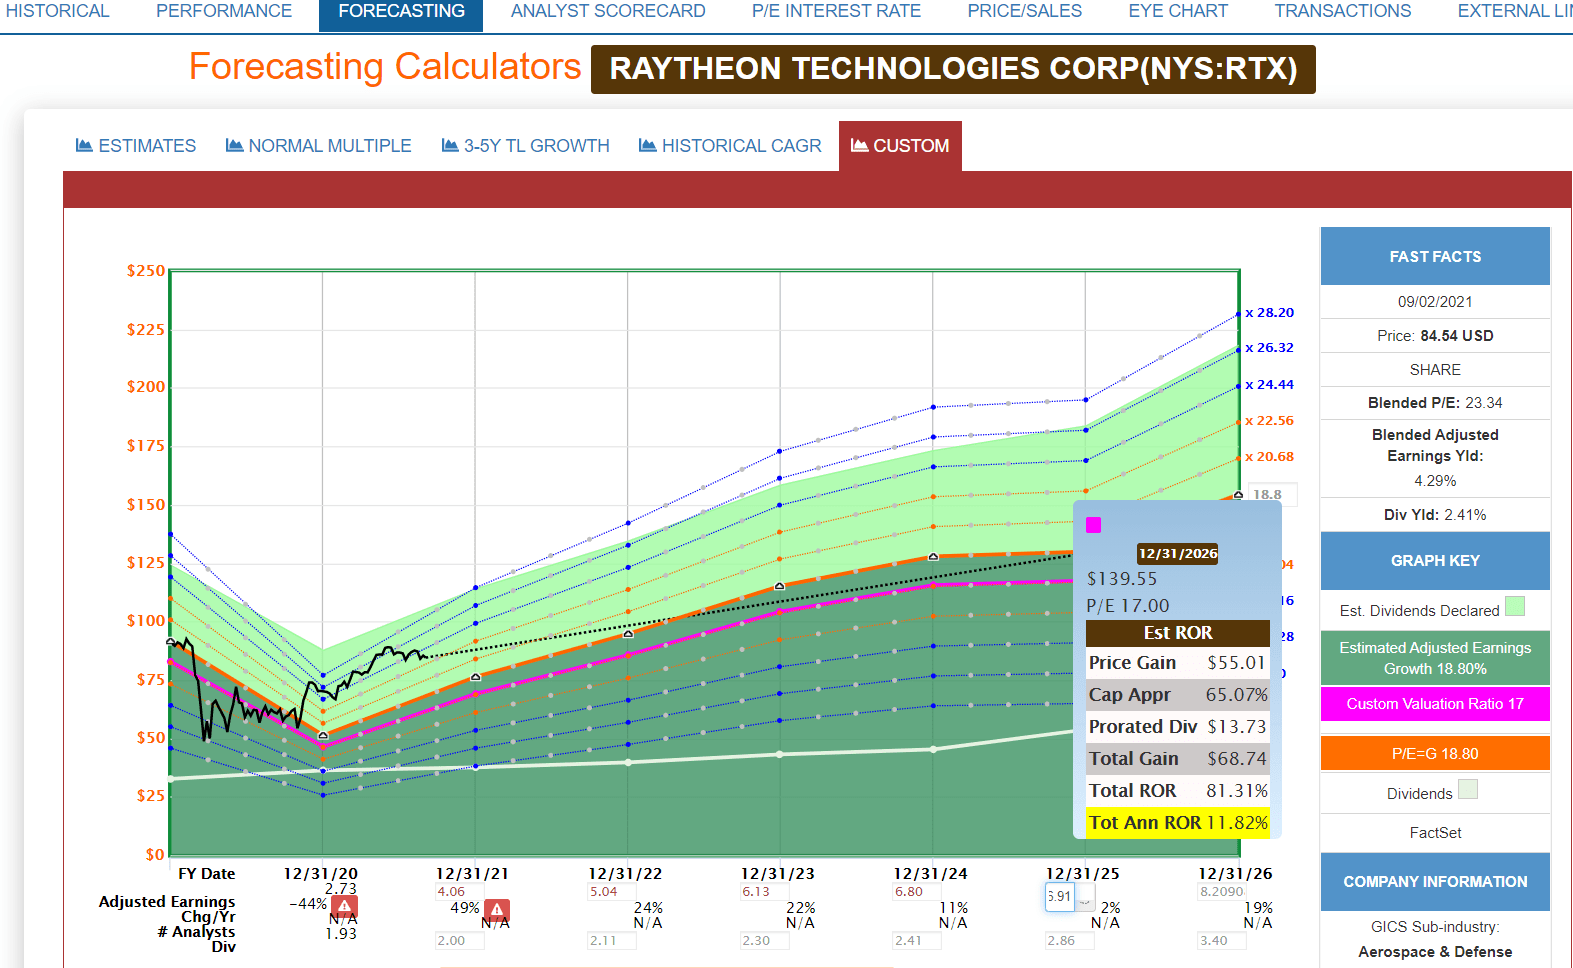Click the COMPANY INFORMATION header
The height and width of the screenshot is (968, 1573).
1435,881
